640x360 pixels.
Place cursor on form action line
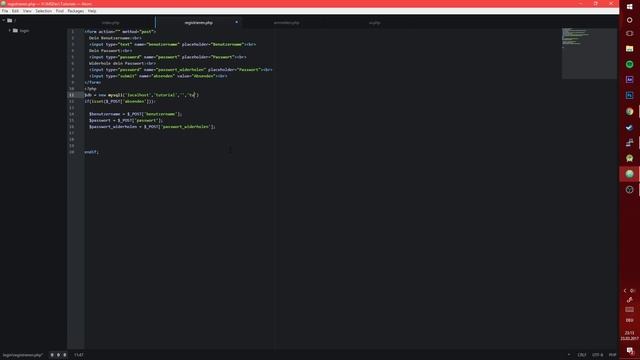tap(120, 31)
